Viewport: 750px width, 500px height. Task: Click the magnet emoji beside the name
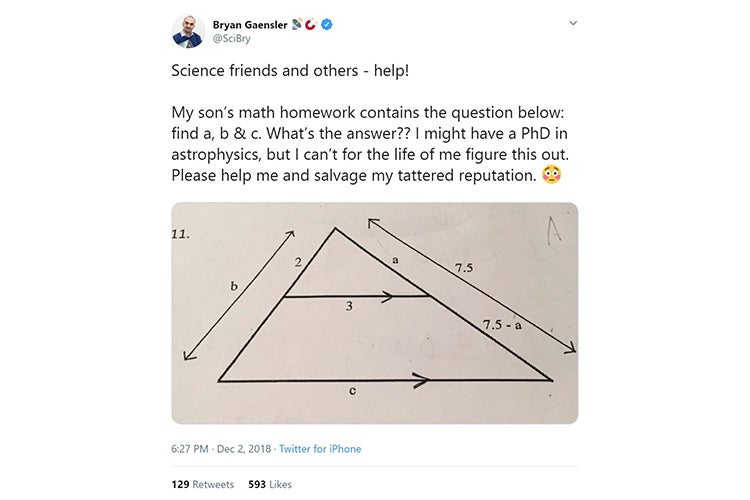coord(311,24)
